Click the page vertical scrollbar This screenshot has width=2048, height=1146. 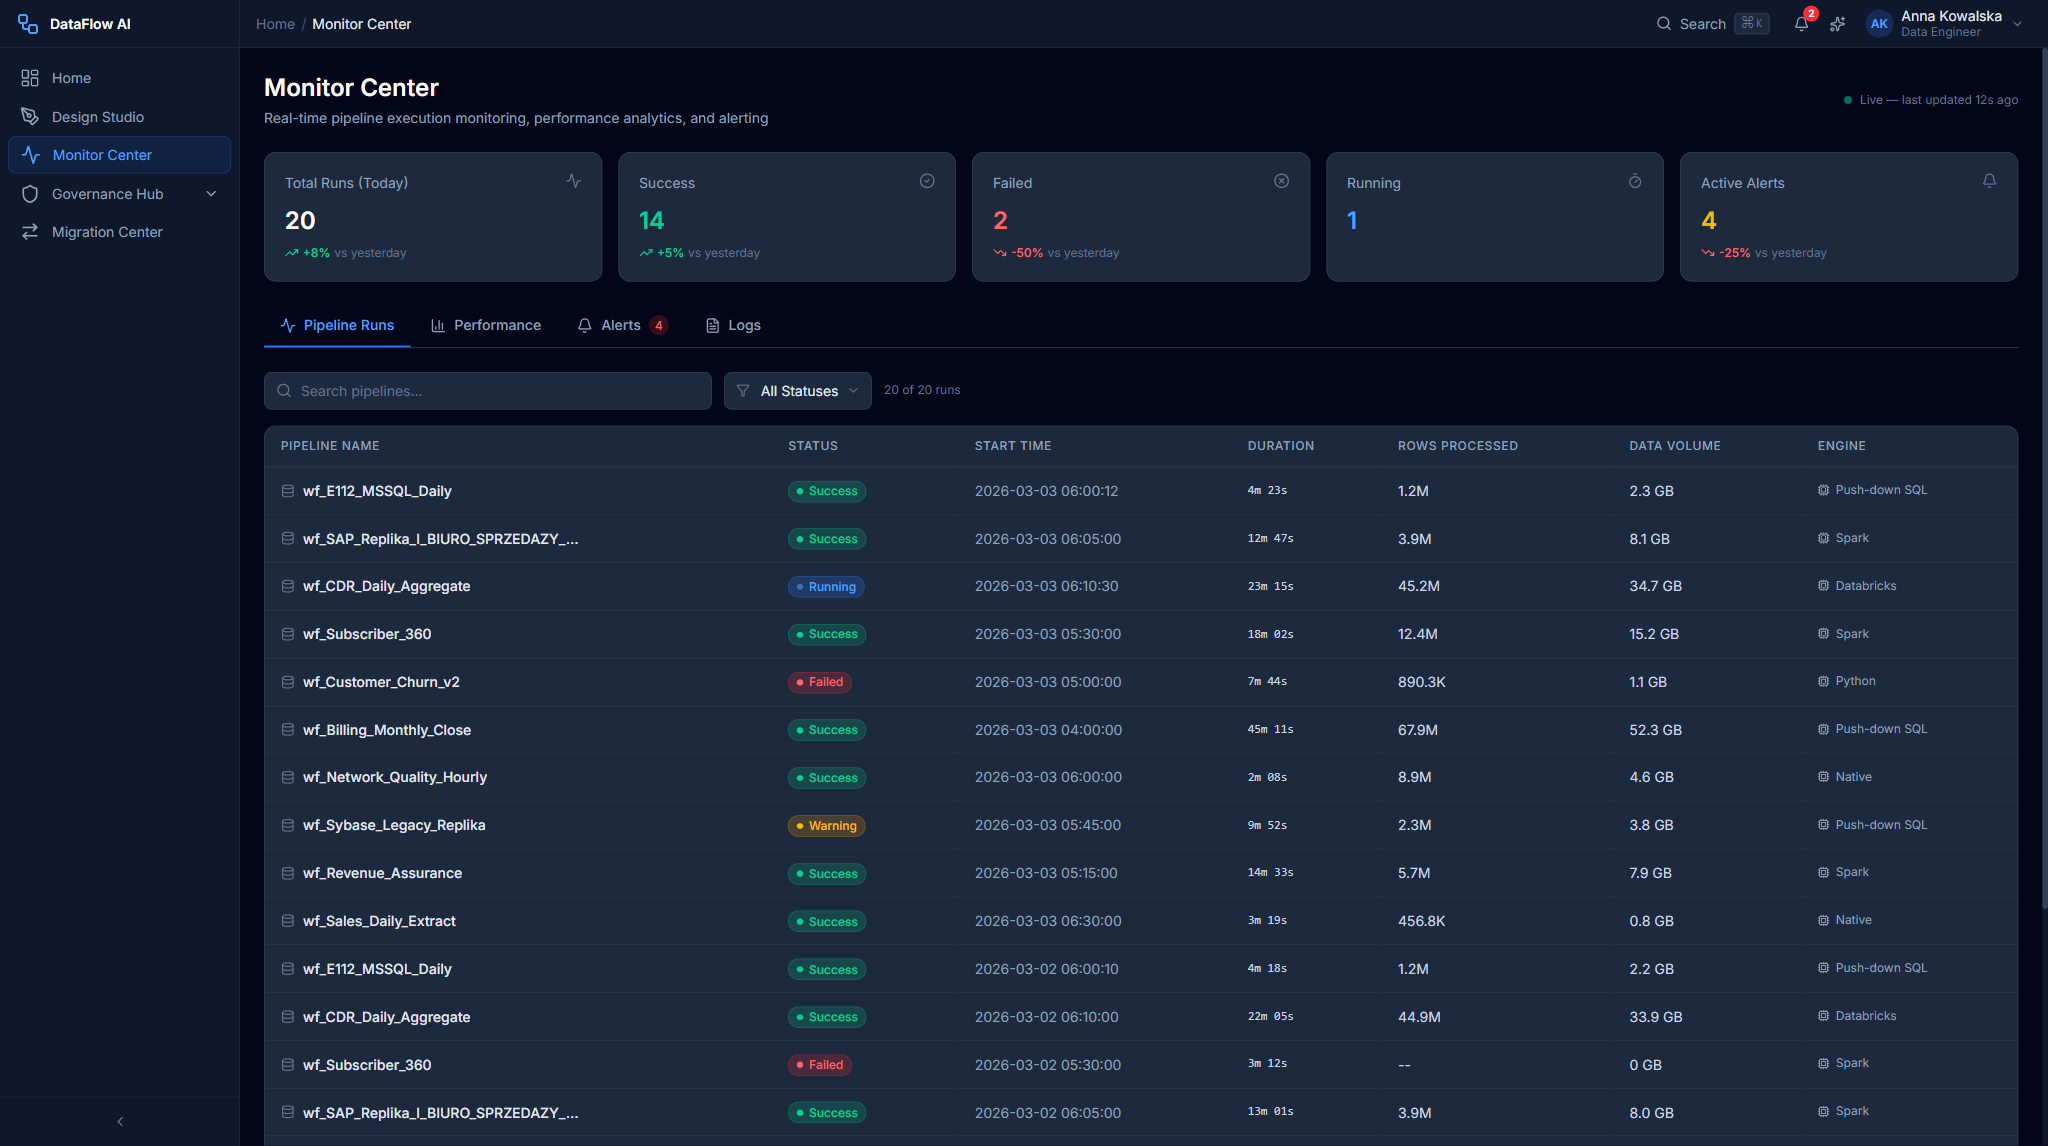pyautogui.click(x=2043, y=480)
